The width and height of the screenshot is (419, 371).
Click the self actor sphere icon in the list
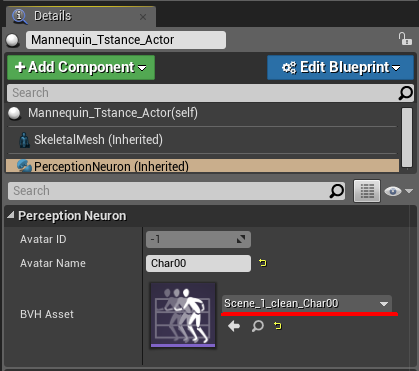(14, 113)
